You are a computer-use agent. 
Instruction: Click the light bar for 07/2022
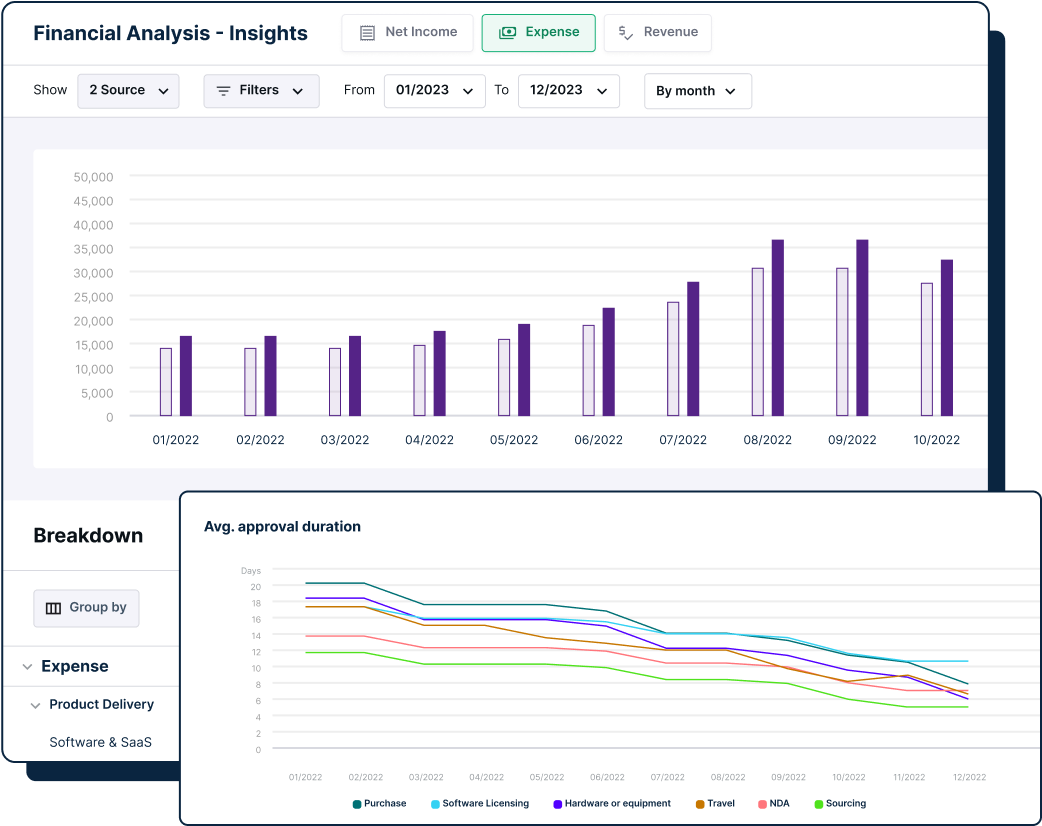[x=673, y=359]
